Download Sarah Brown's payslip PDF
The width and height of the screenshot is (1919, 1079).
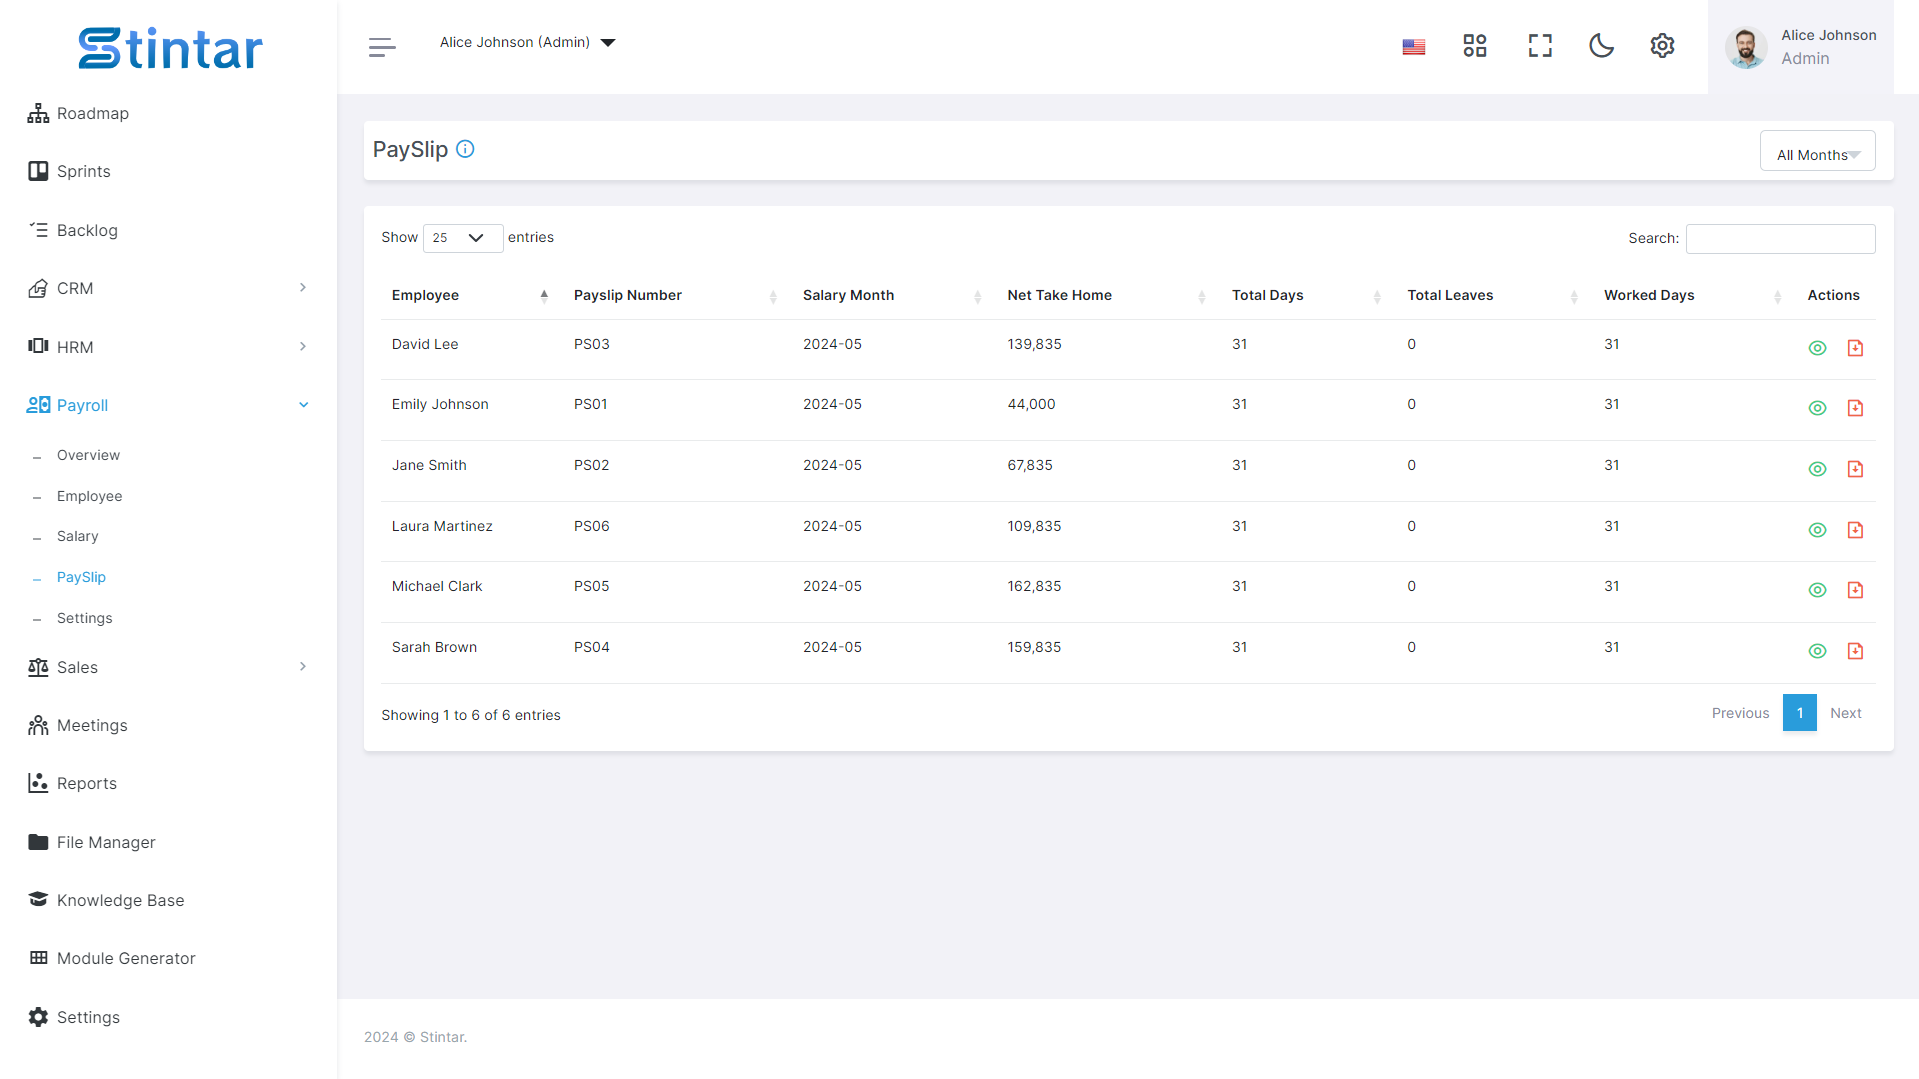pyautogui.click(x=1855, y=651)
